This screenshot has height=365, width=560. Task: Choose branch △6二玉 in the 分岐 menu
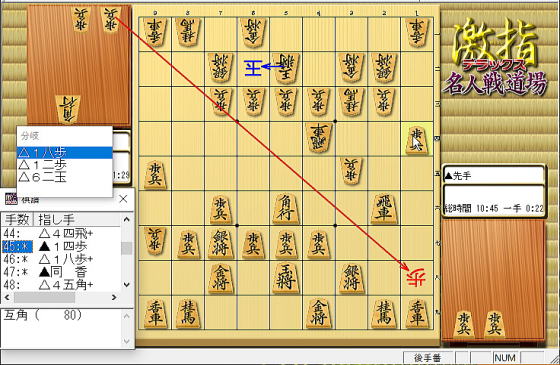(65, 177)
